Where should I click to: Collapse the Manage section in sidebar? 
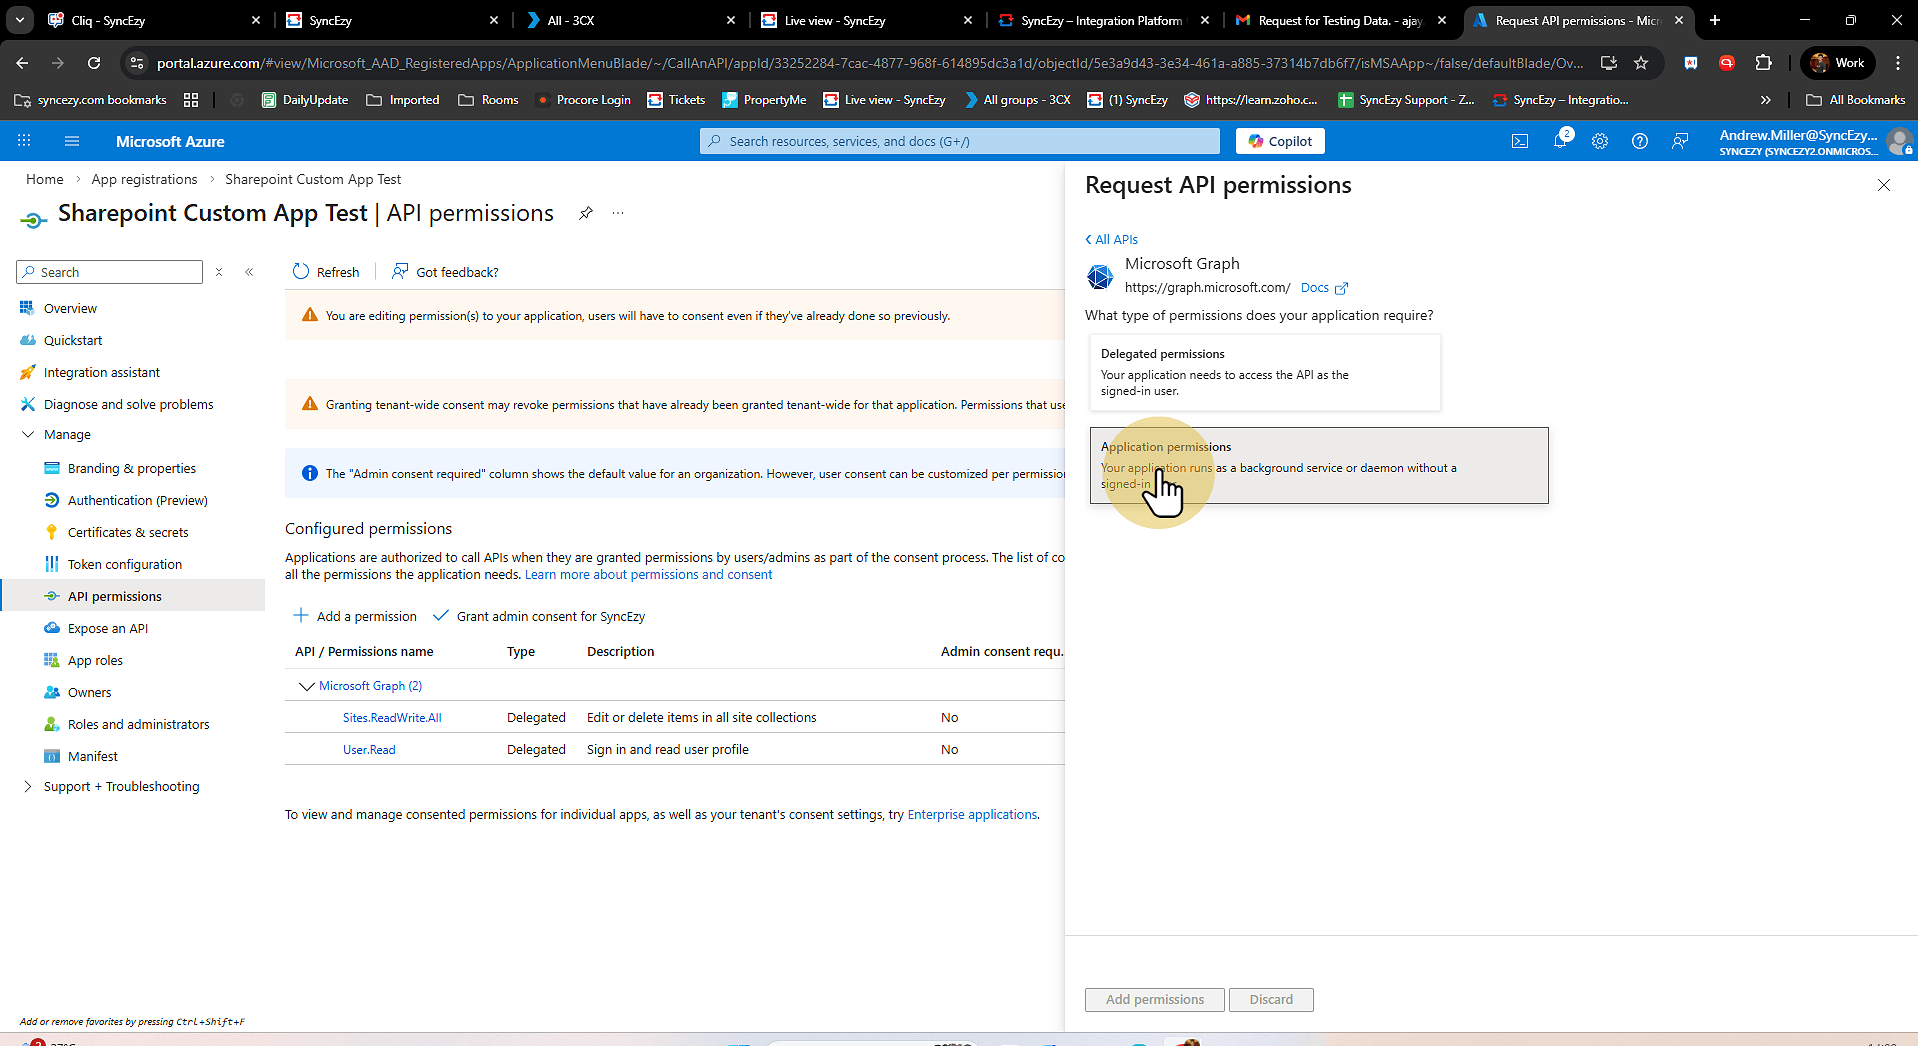click(28, 435)
